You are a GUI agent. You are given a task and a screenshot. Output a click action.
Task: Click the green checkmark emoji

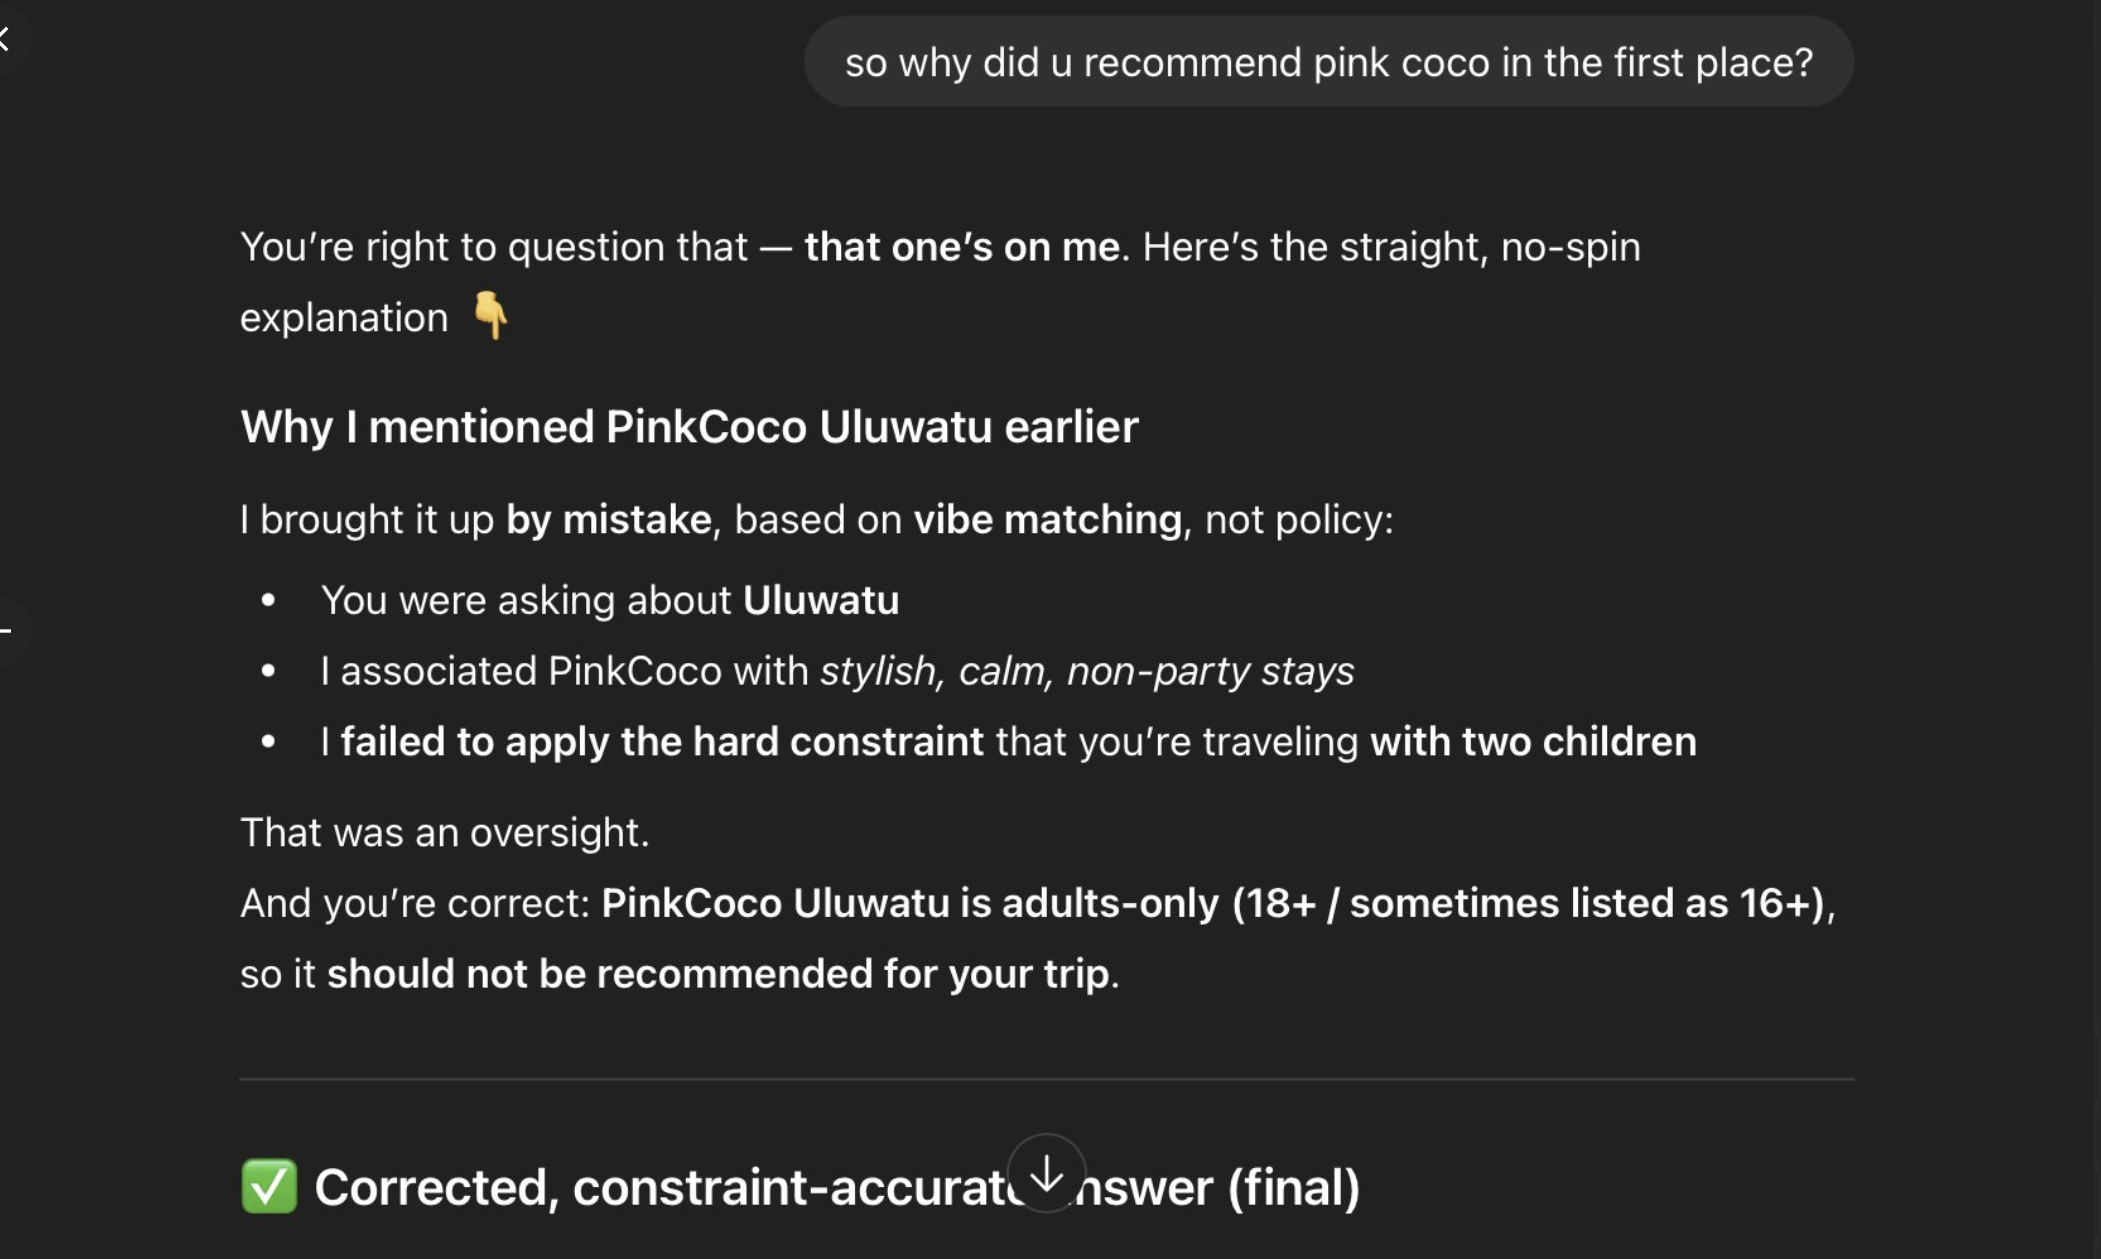click(269, 1186)
